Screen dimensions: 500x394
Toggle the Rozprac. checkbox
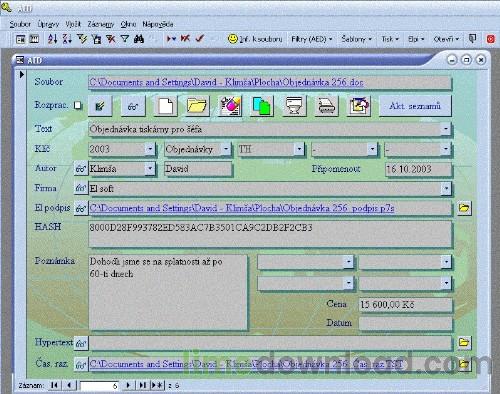tap(78, 106)
